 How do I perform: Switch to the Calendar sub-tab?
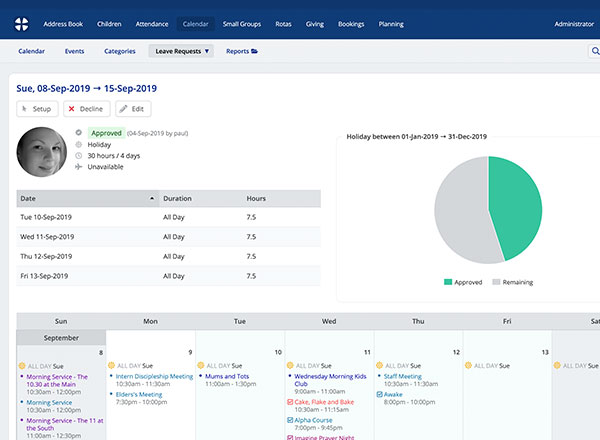click(31, 51)
